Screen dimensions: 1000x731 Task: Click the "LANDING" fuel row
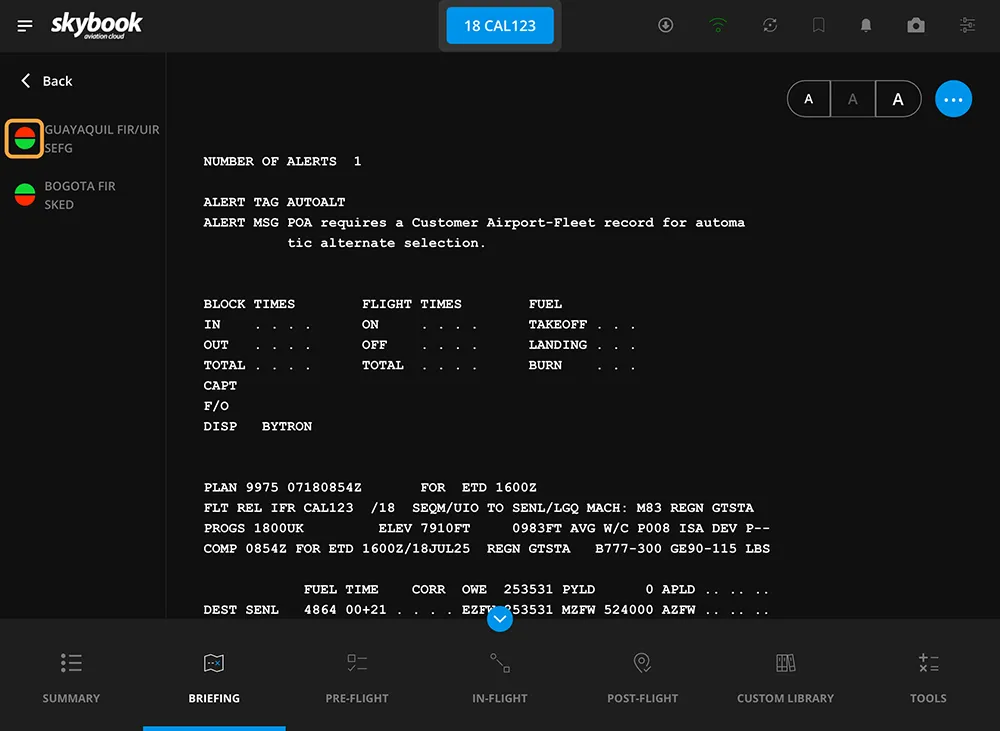click(x=582, y=345)
